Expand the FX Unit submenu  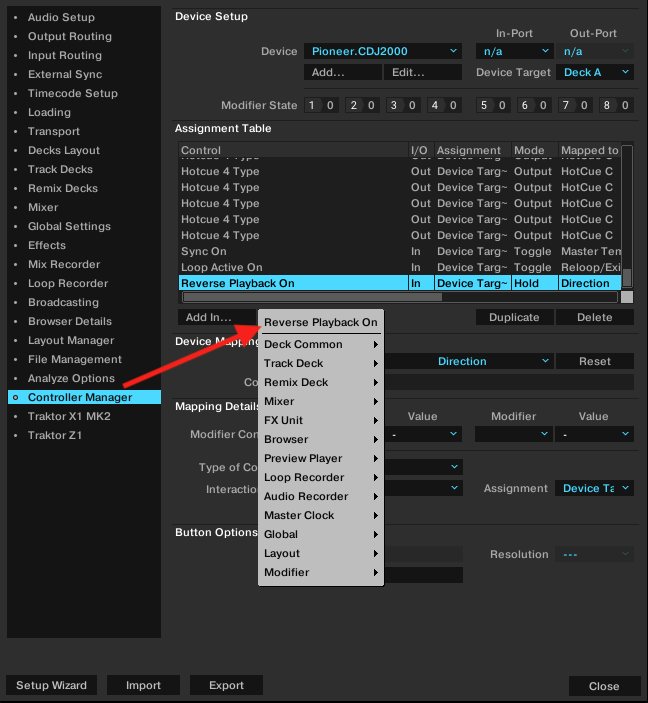coord(320,420)
